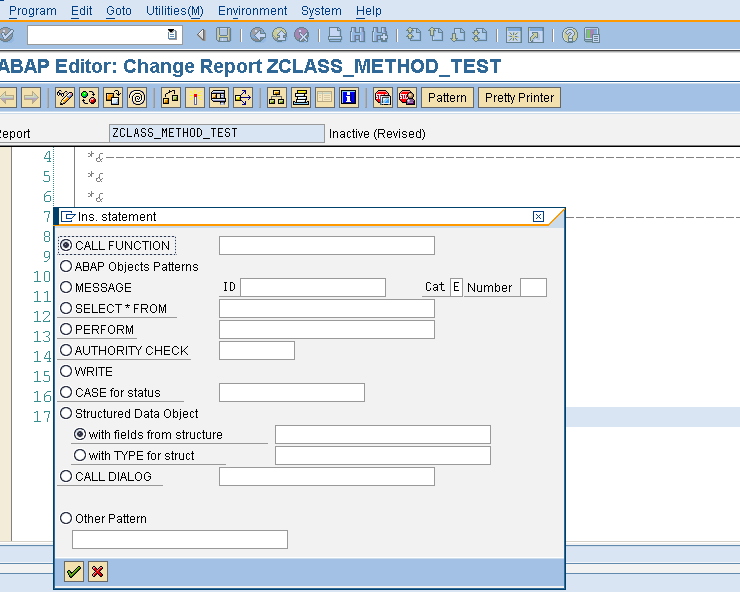Open Help question mark icon

point(570,35)
